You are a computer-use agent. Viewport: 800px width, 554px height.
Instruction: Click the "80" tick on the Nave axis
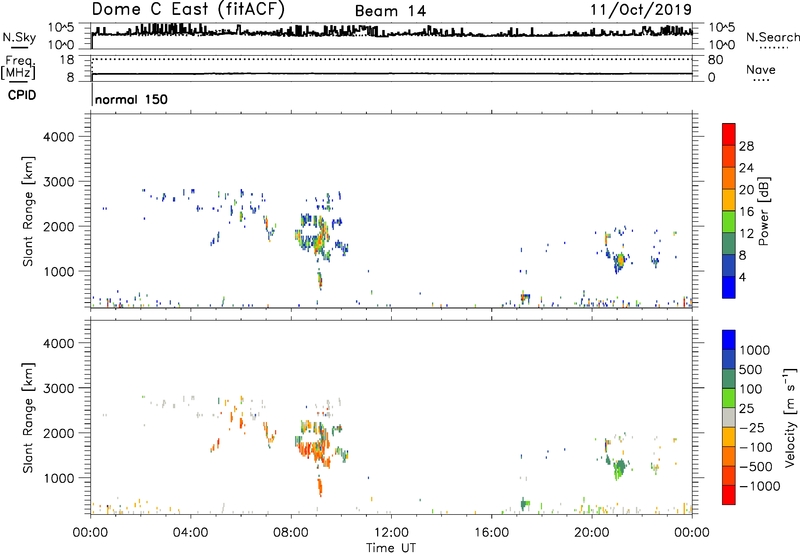(715, 60)
